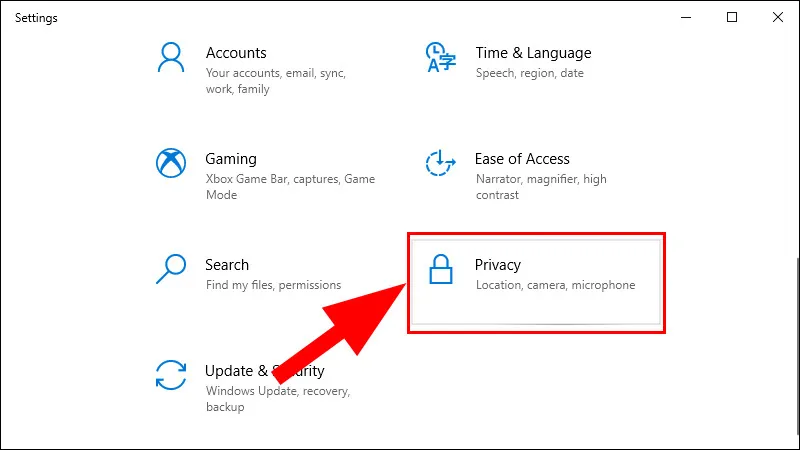The image size is (800, 450).
Task: Click the Ease of Access icon
Action: pos(441,163)
